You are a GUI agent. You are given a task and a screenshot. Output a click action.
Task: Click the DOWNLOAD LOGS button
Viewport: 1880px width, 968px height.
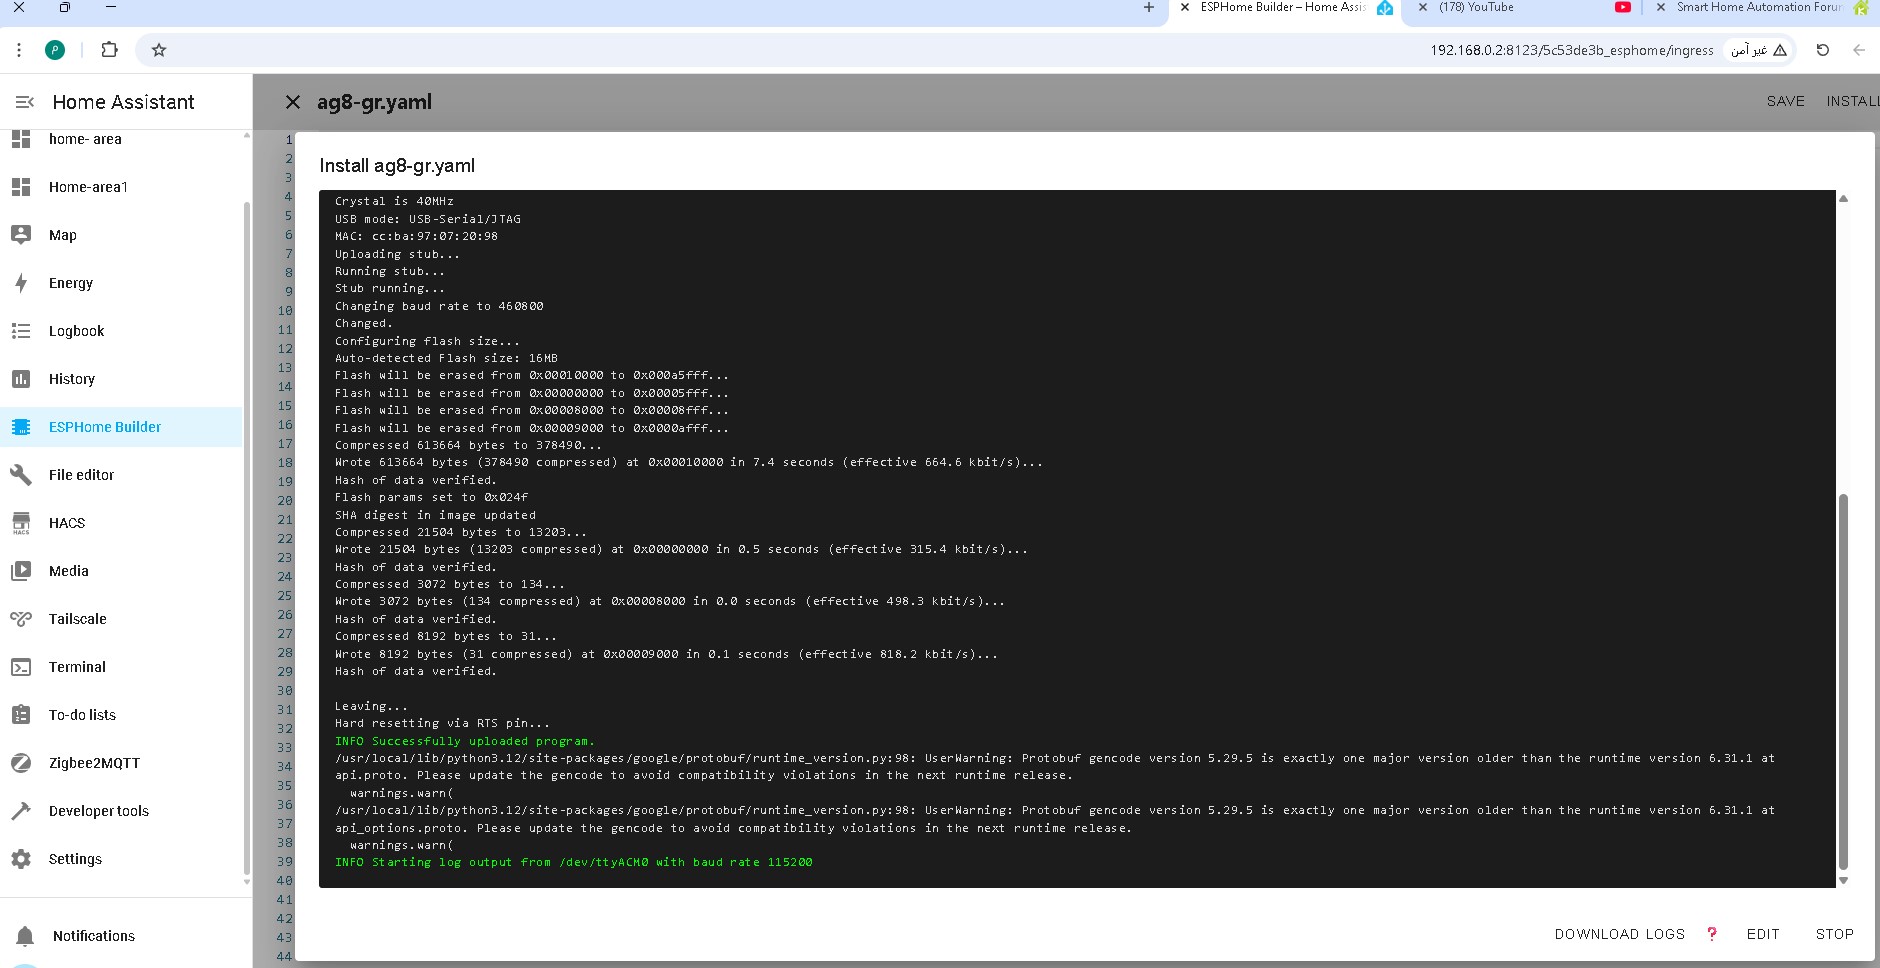click(1619, 934)
